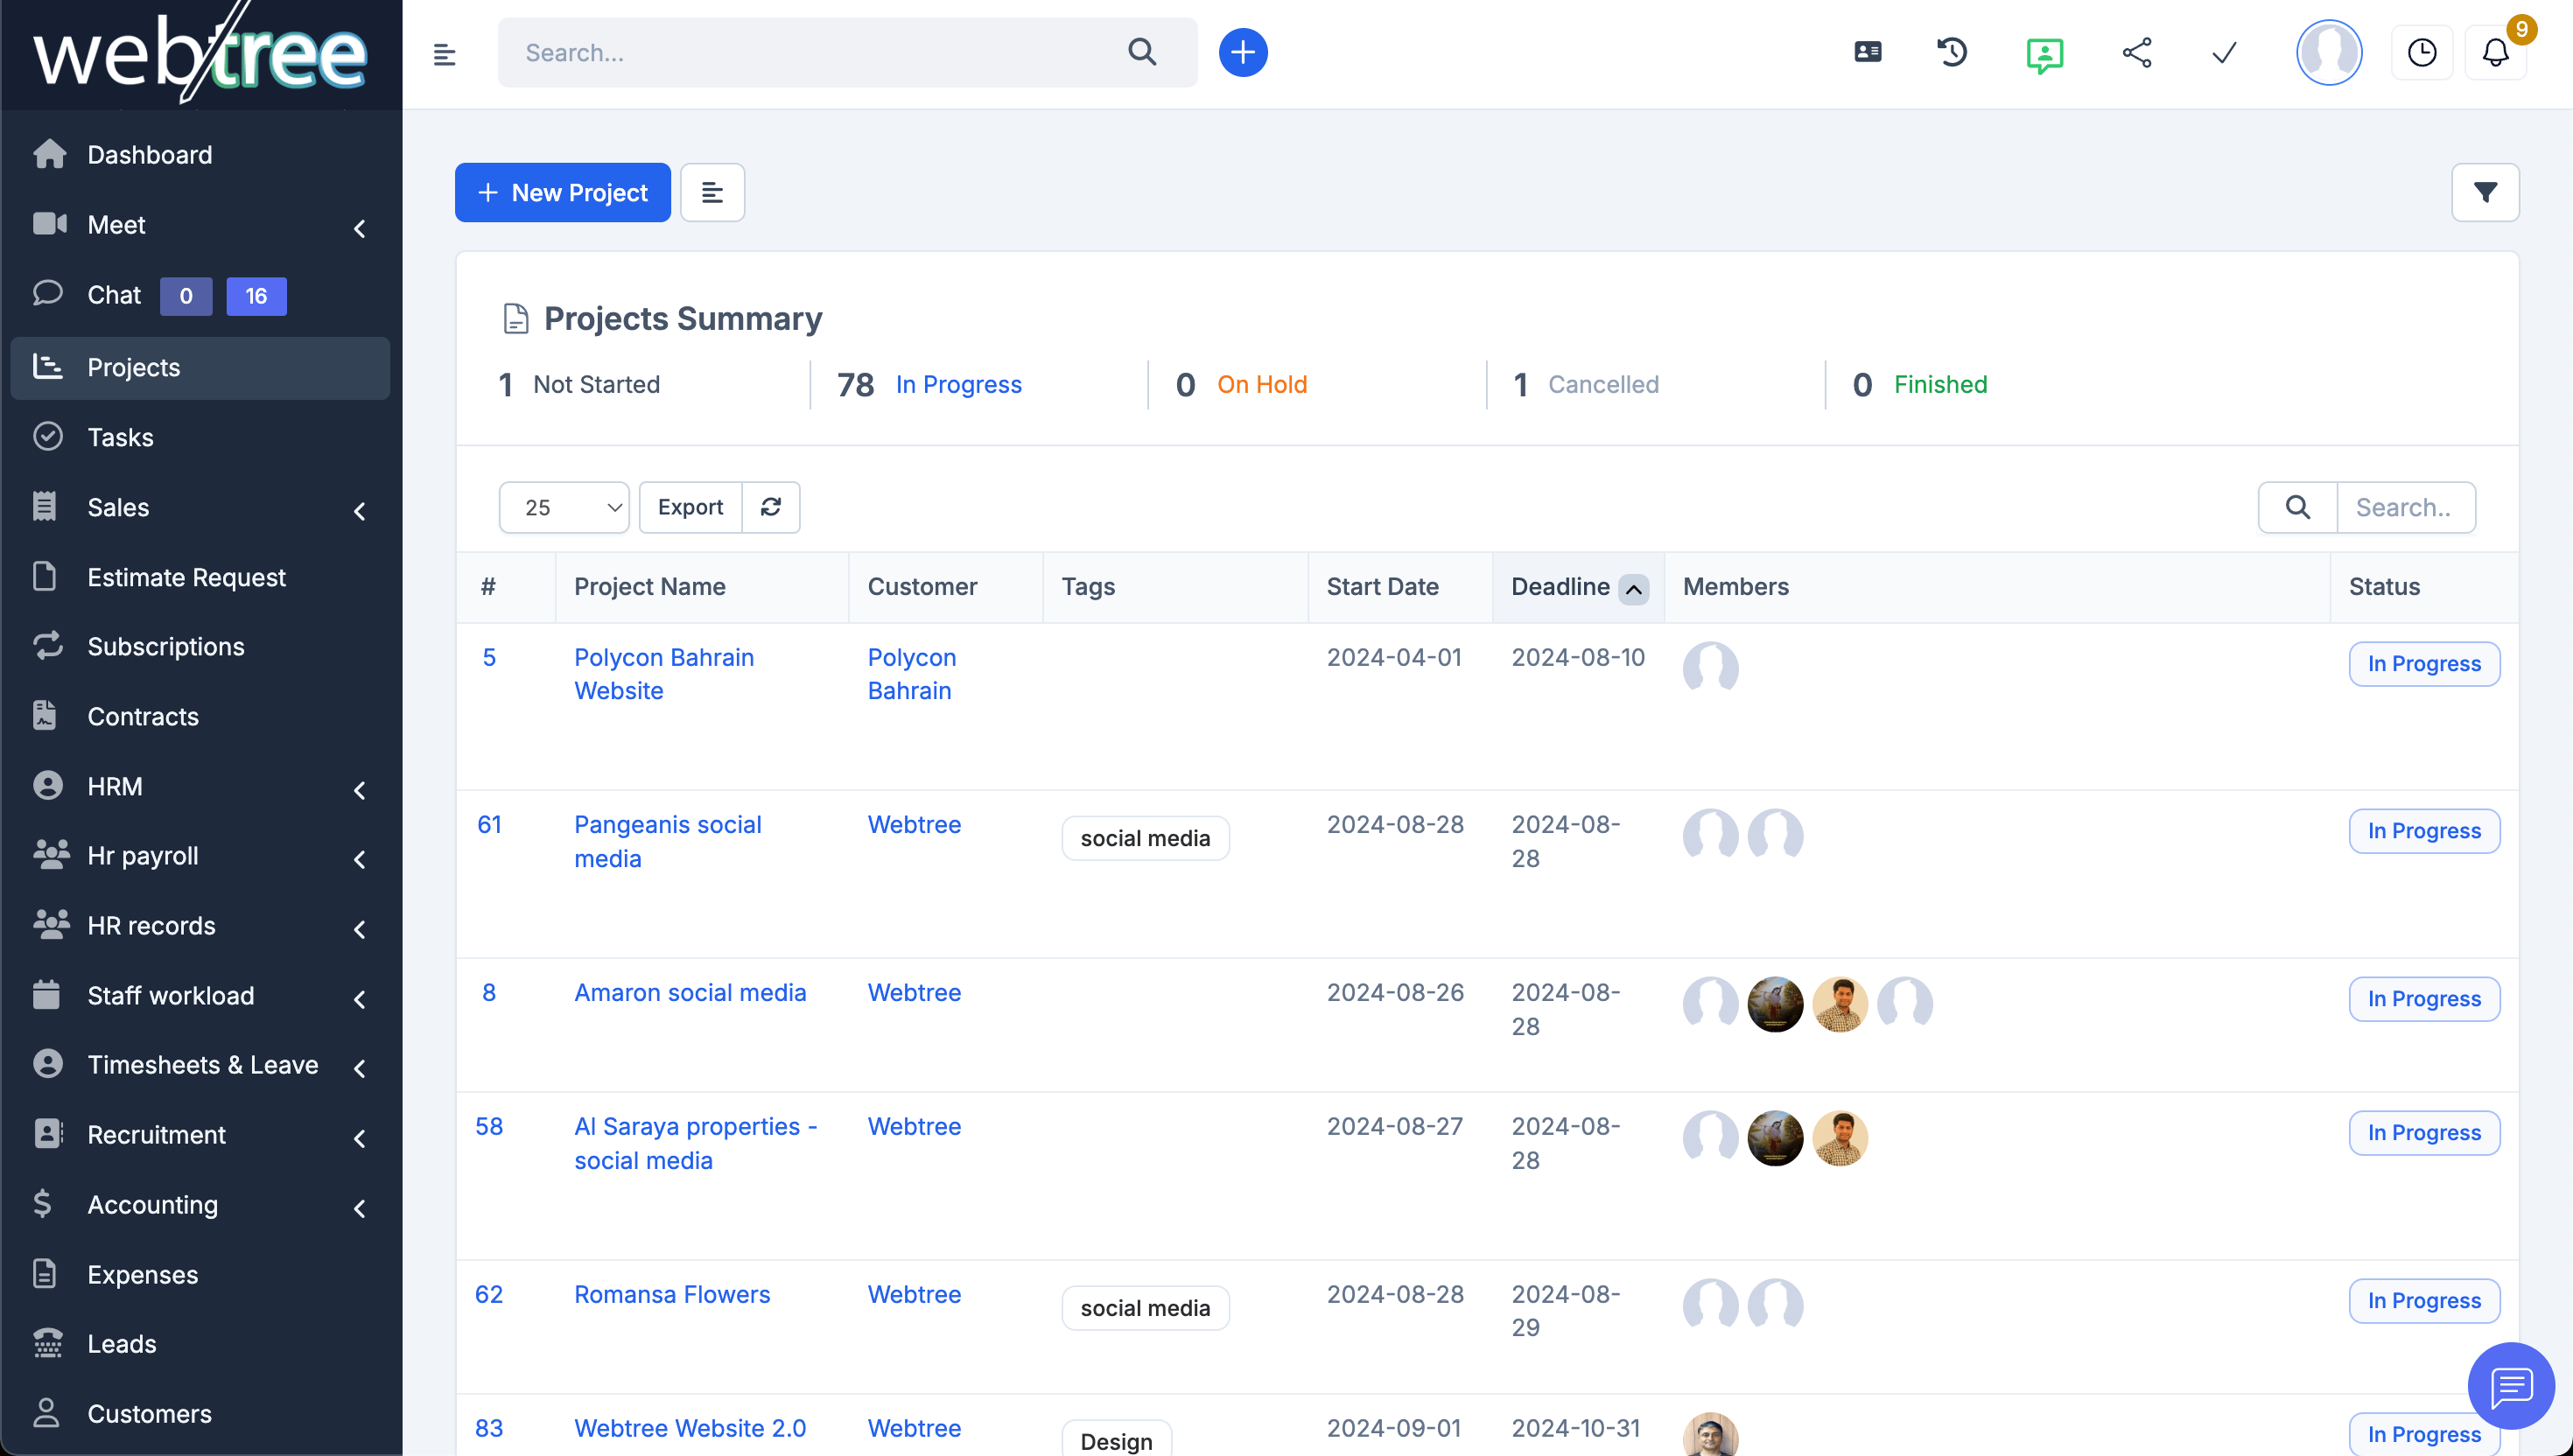This screenshot has width=2573, height=1456.
Task: Open Polycon Bahrain customer link
Action: tap(912, 674)
